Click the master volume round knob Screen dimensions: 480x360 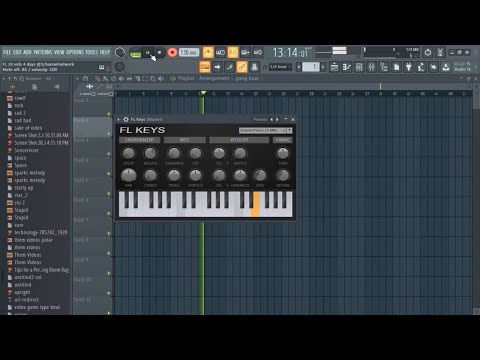[120, 52]
